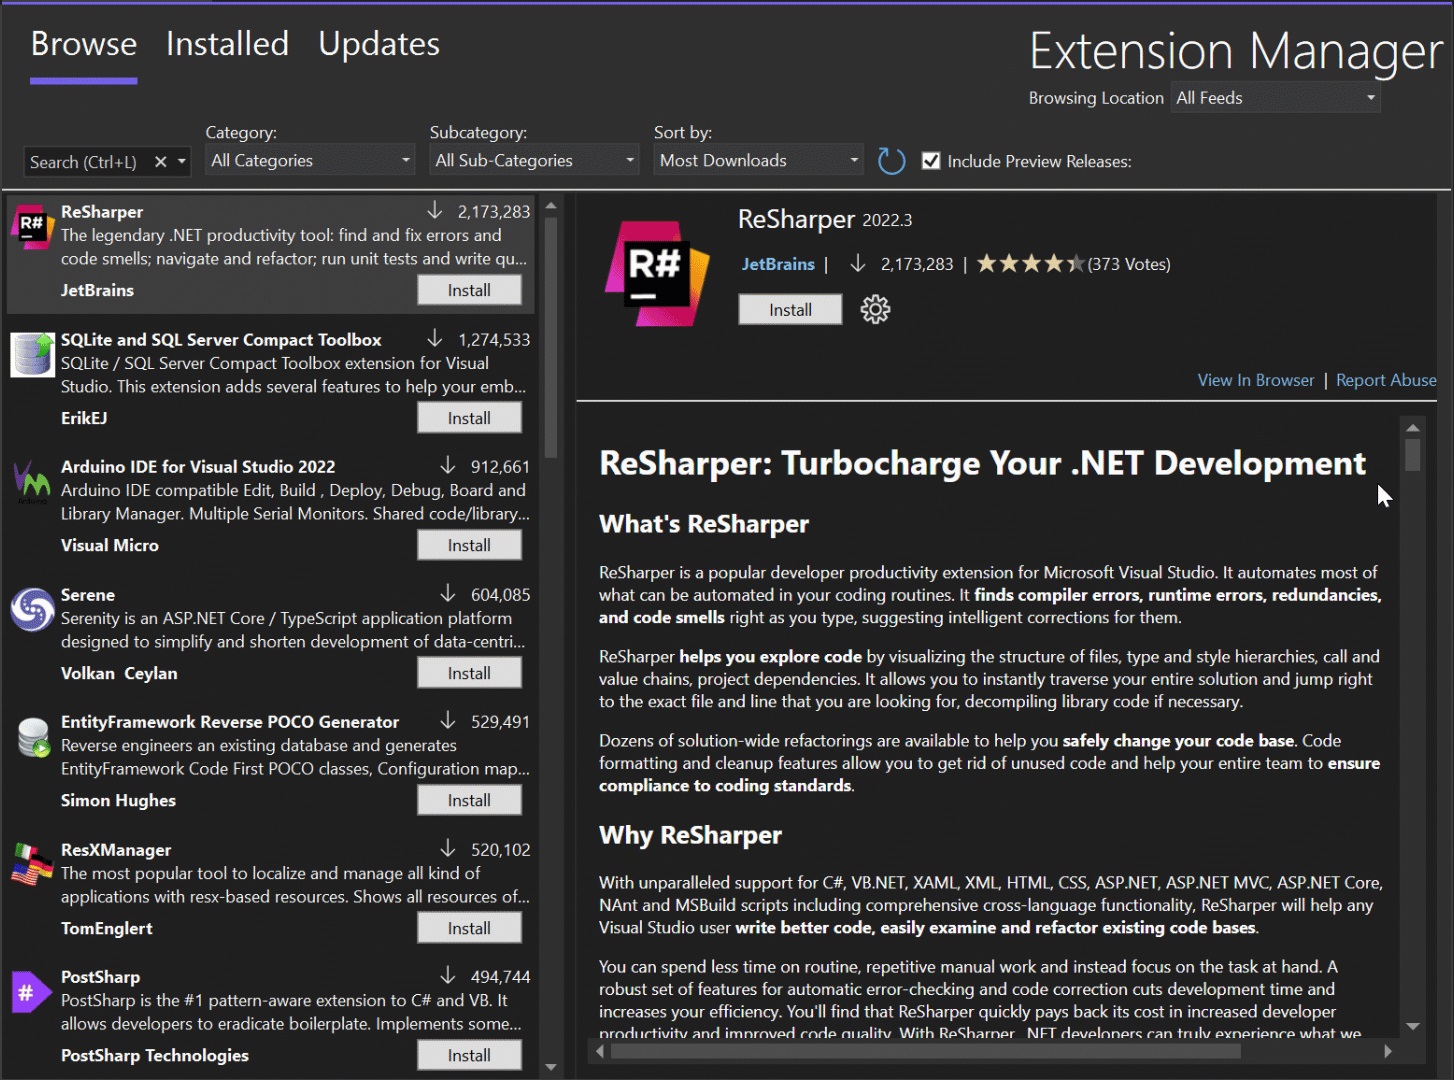The height and width of the screenshot is (1080, 1454).
Task: Click the description horizontal scrollbar thumb
Action: pyautogui.click(x=926, y=1051)
